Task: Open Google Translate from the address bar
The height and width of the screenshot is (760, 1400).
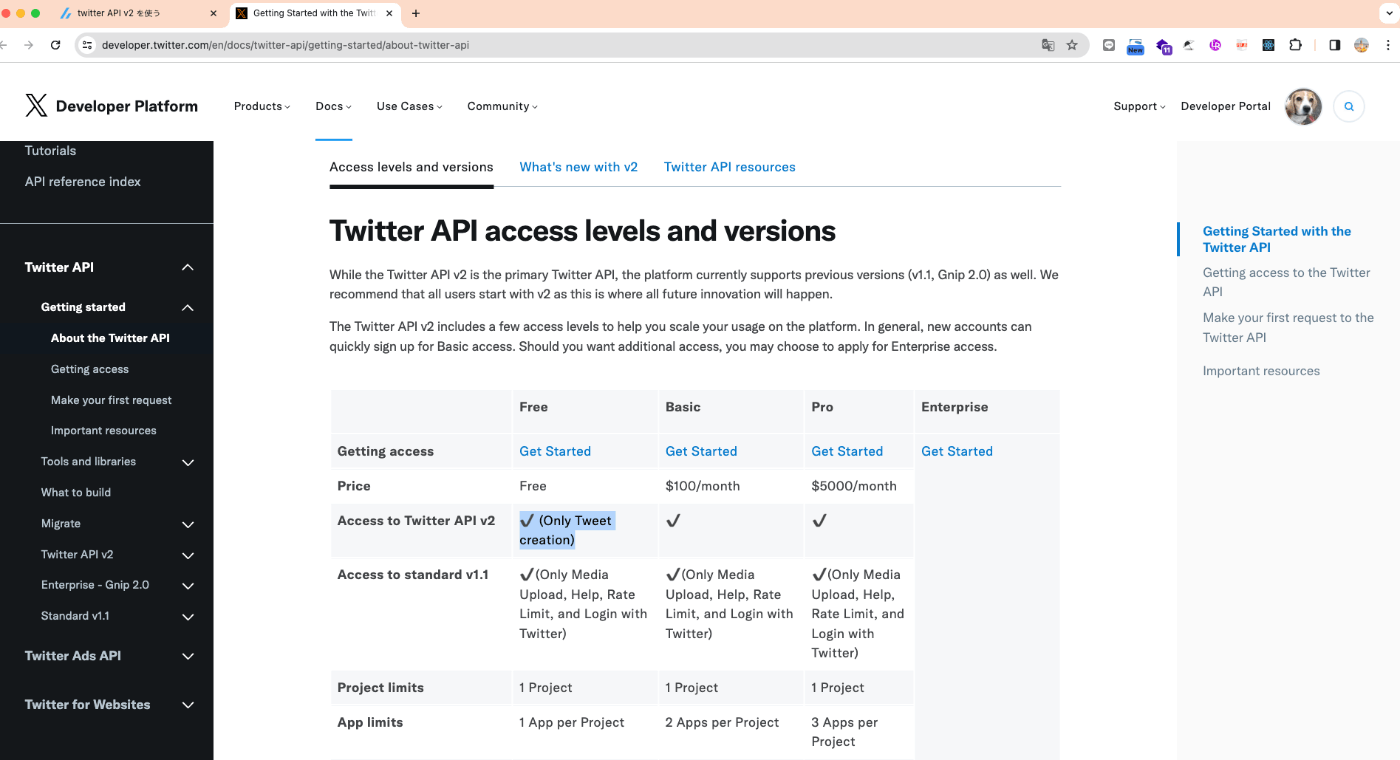Action: coord(1046,45)
